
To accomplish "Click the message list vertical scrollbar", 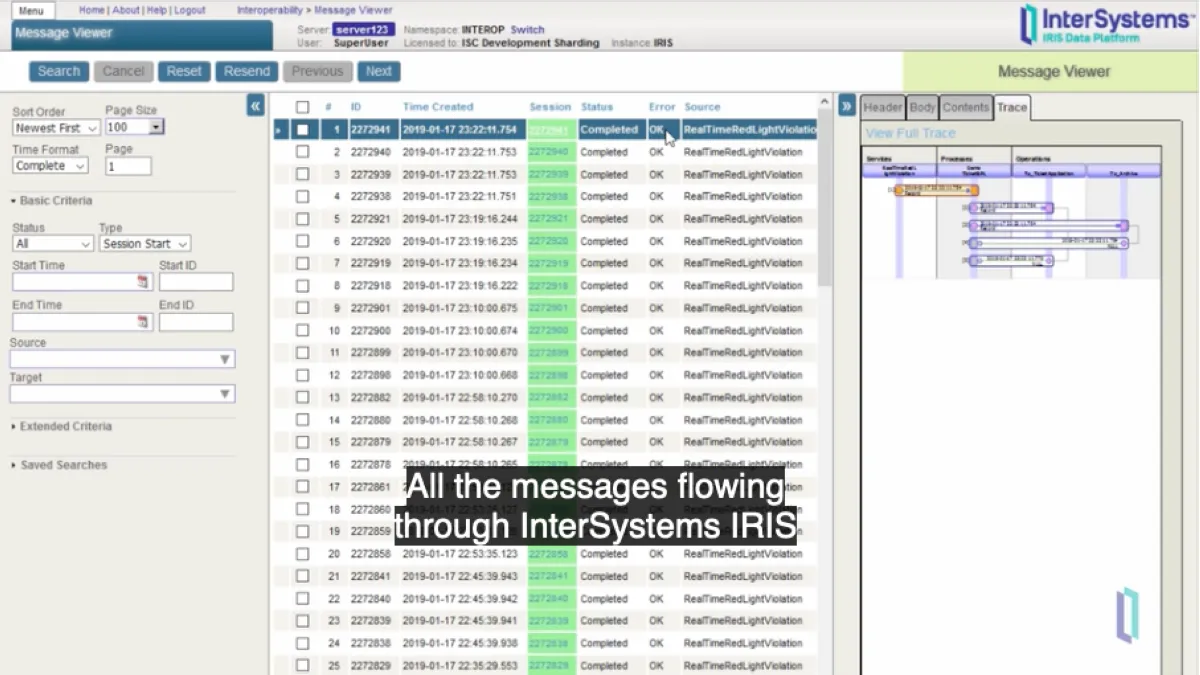I will 825,200.
